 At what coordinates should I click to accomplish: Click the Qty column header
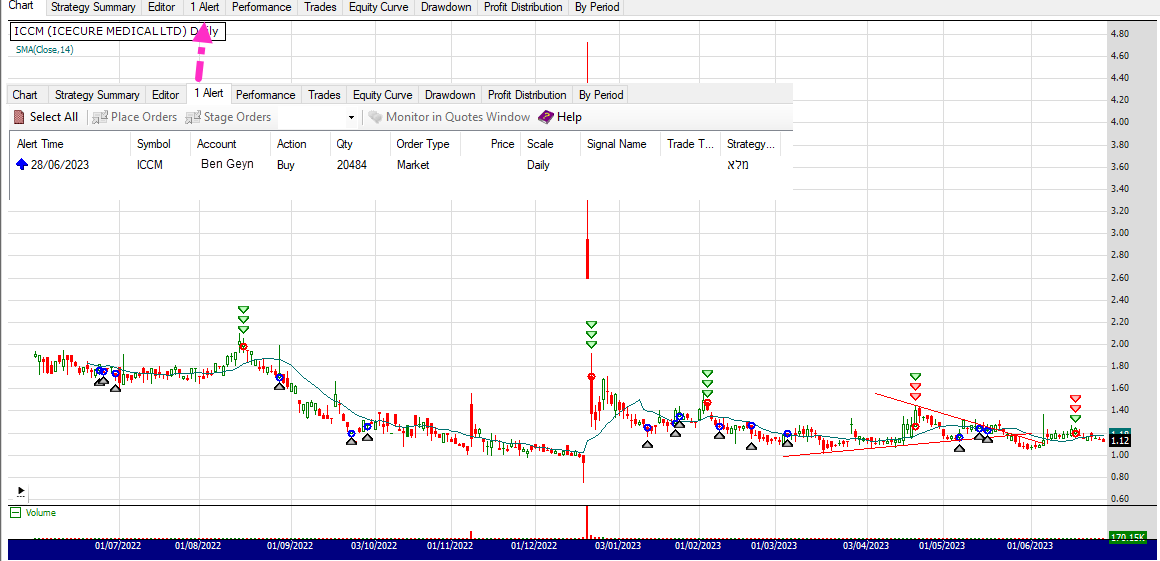click(x=345, y=144)
